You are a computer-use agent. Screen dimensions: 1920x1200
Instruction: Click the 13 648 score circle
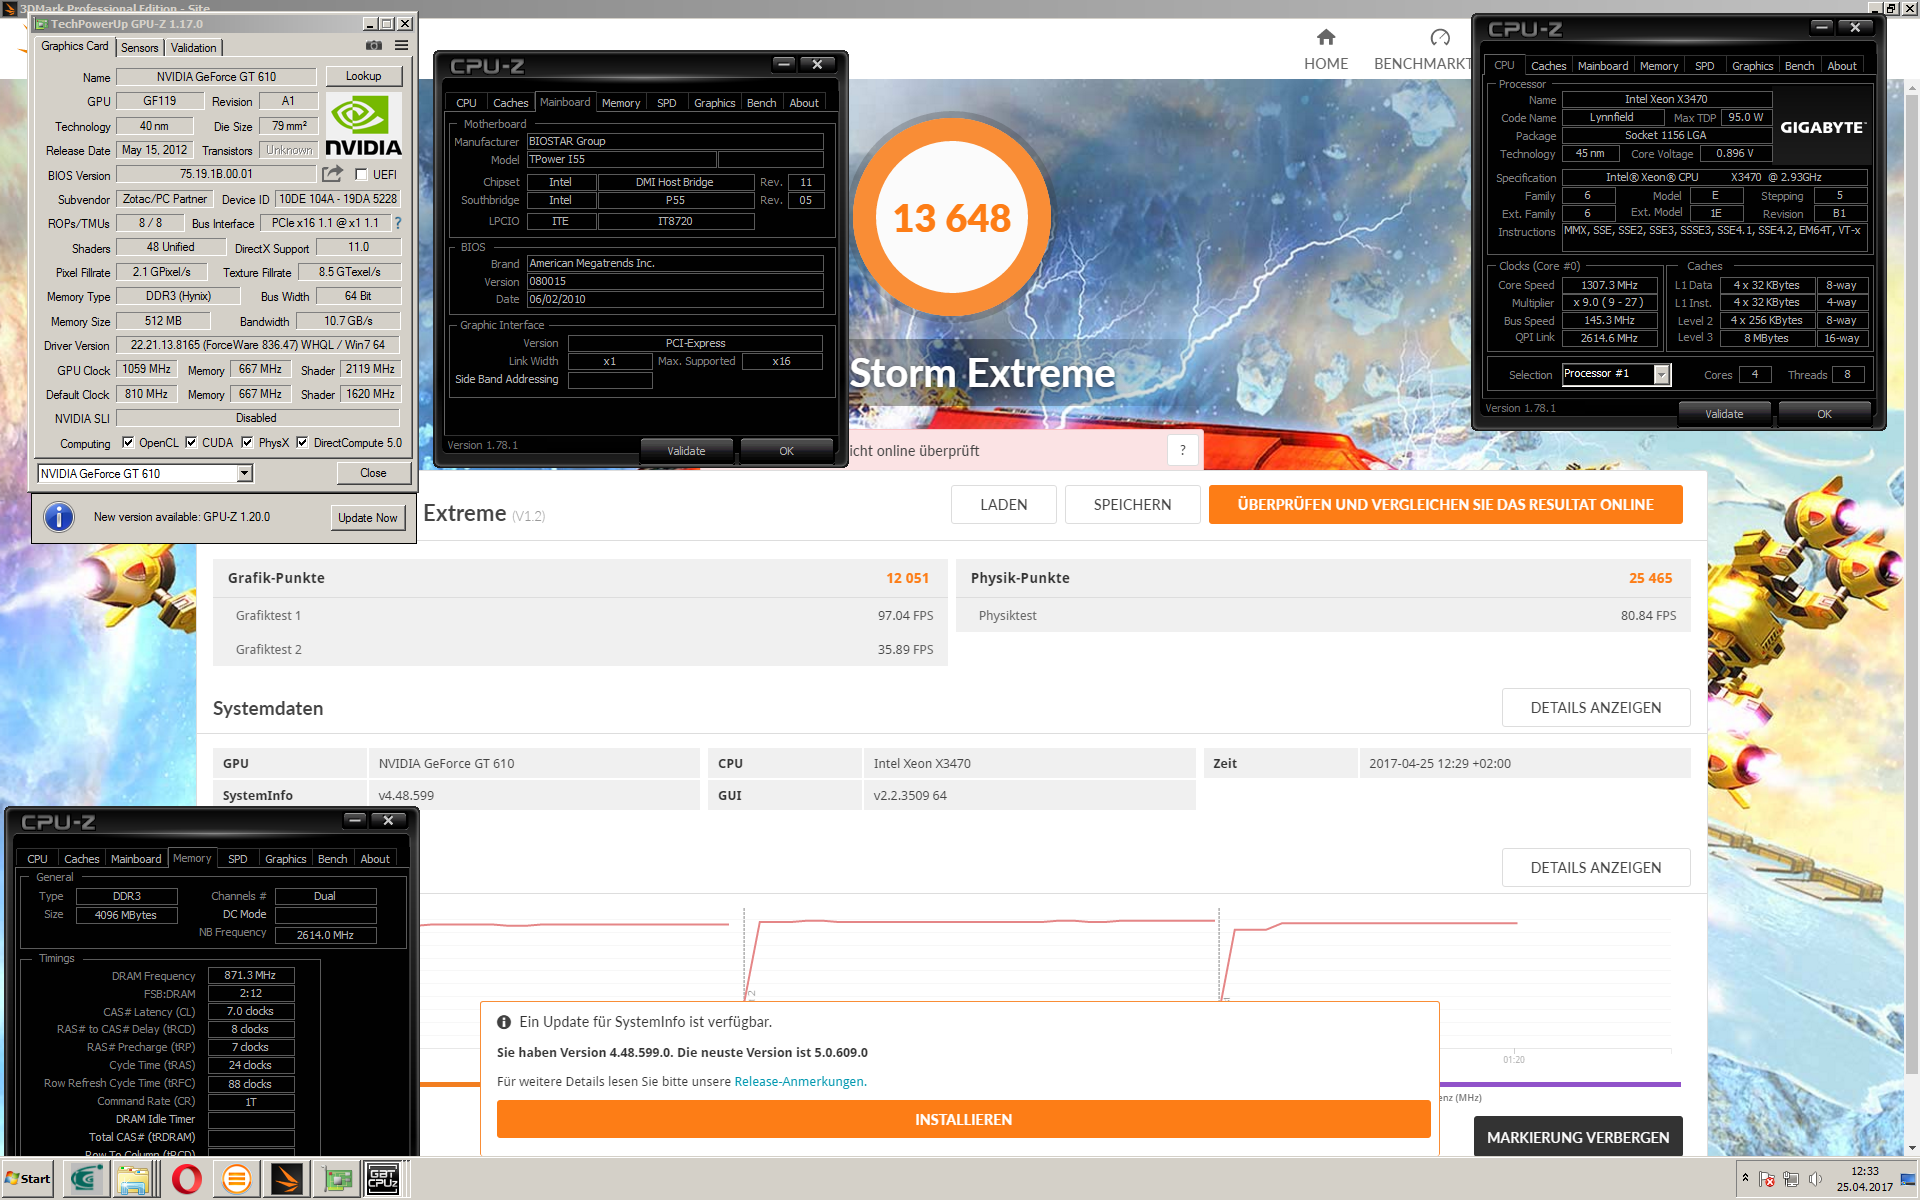pos(951,218)
